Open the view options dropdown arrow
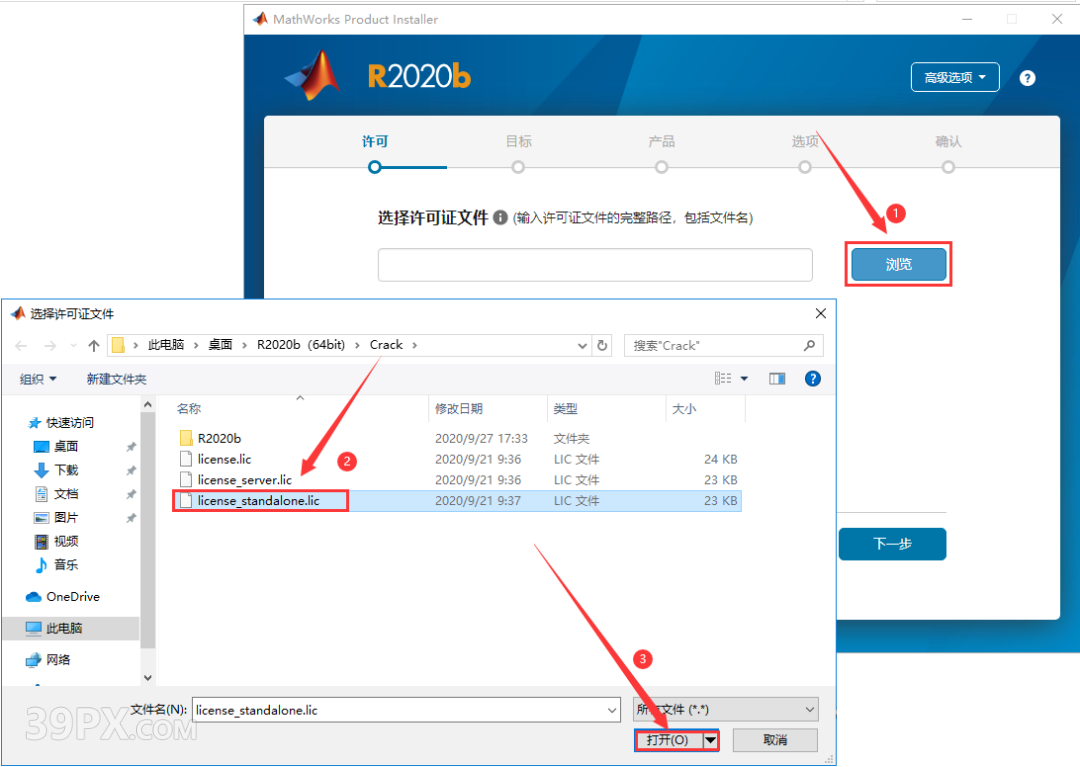This screenshot has height=767, width=1080. [744, 379]
